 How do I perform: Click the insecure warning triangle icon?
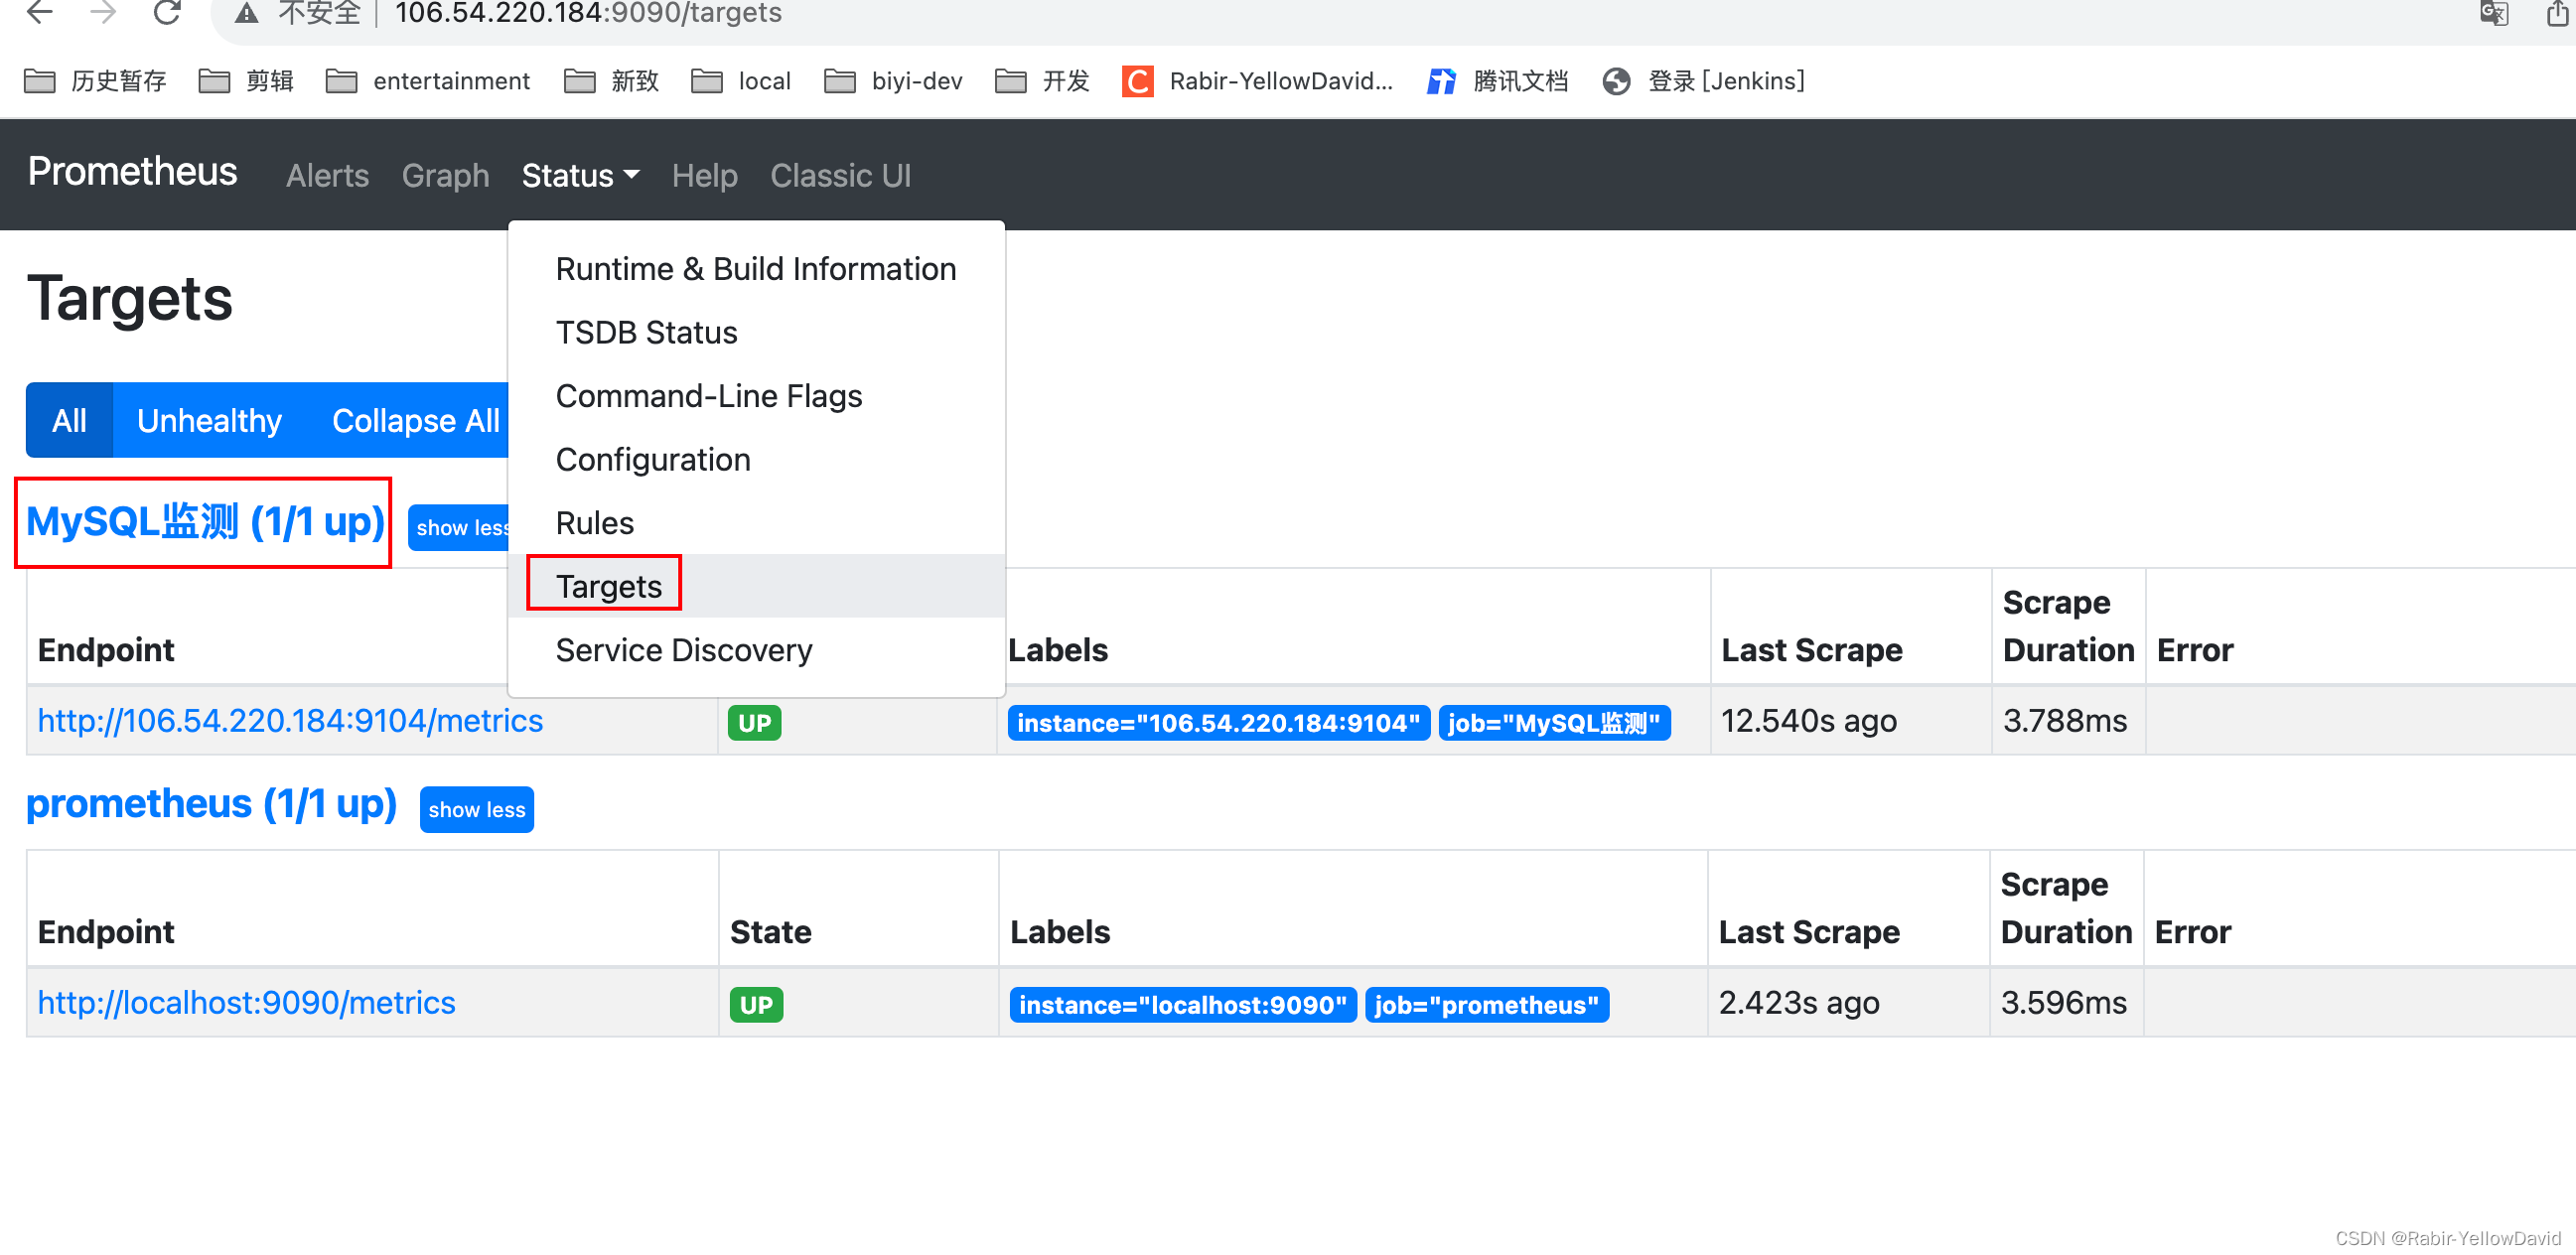click(x=246, y=14)
